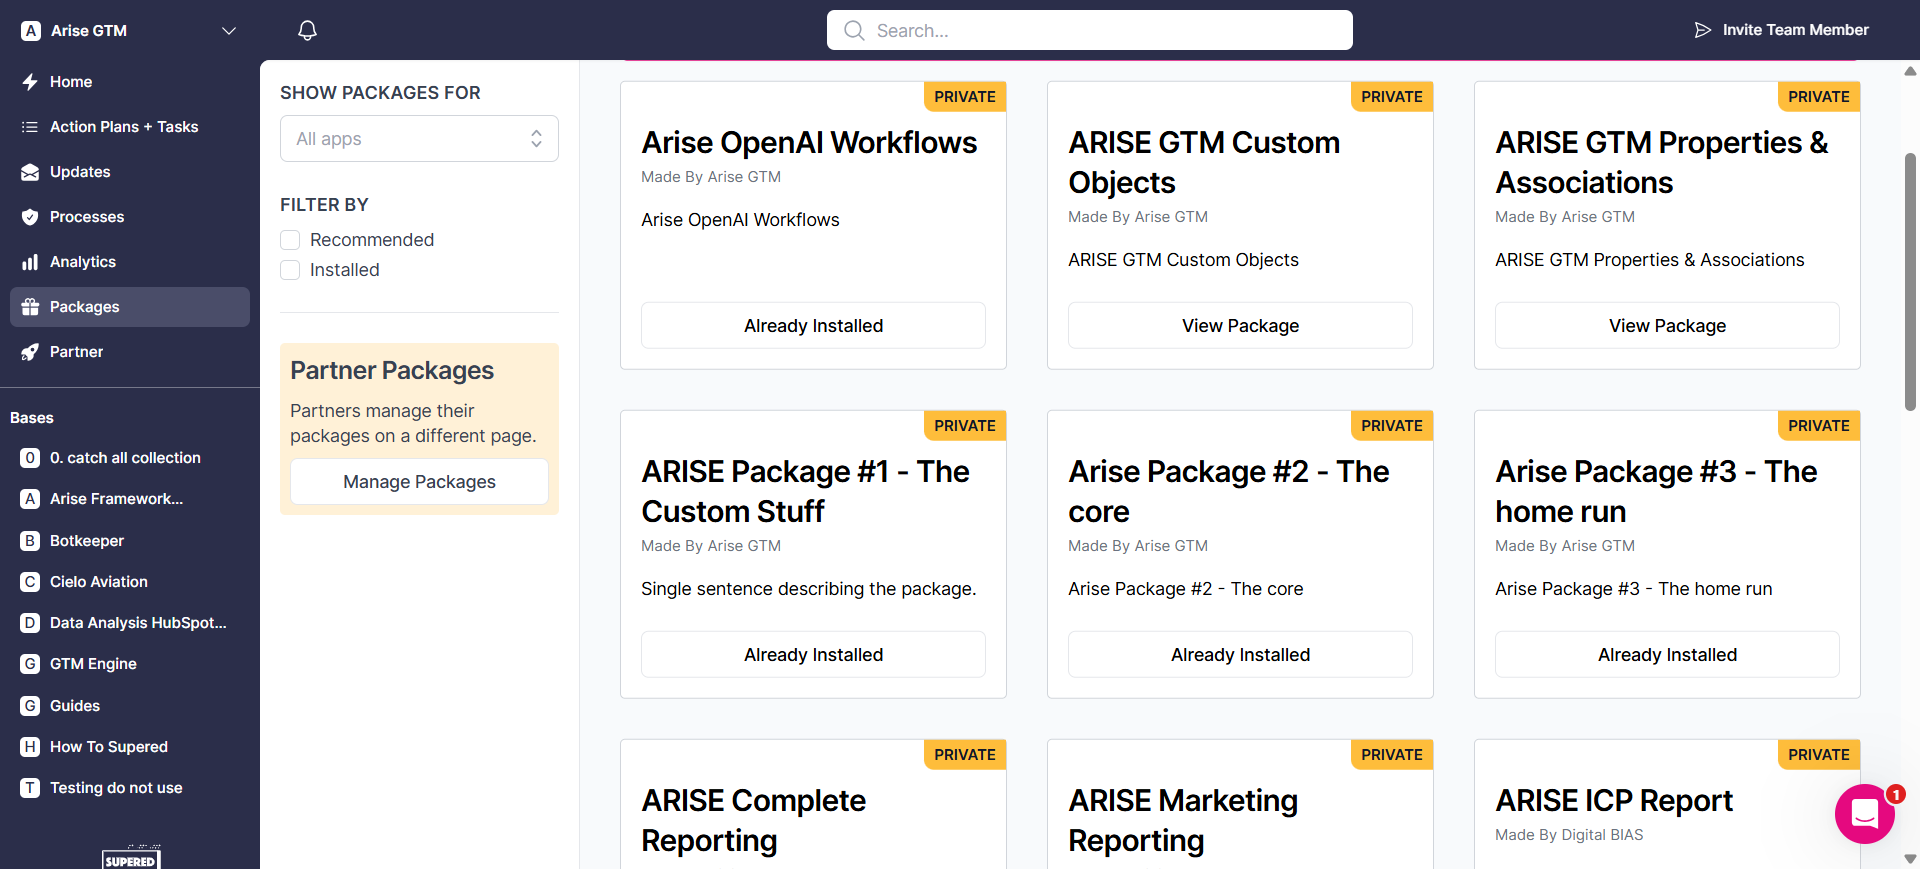Click PRIVATE badge on ARISE ICP Report card
This screenshot has width=1920, height=869.
pyautogui.click(x=1818, y=755)
